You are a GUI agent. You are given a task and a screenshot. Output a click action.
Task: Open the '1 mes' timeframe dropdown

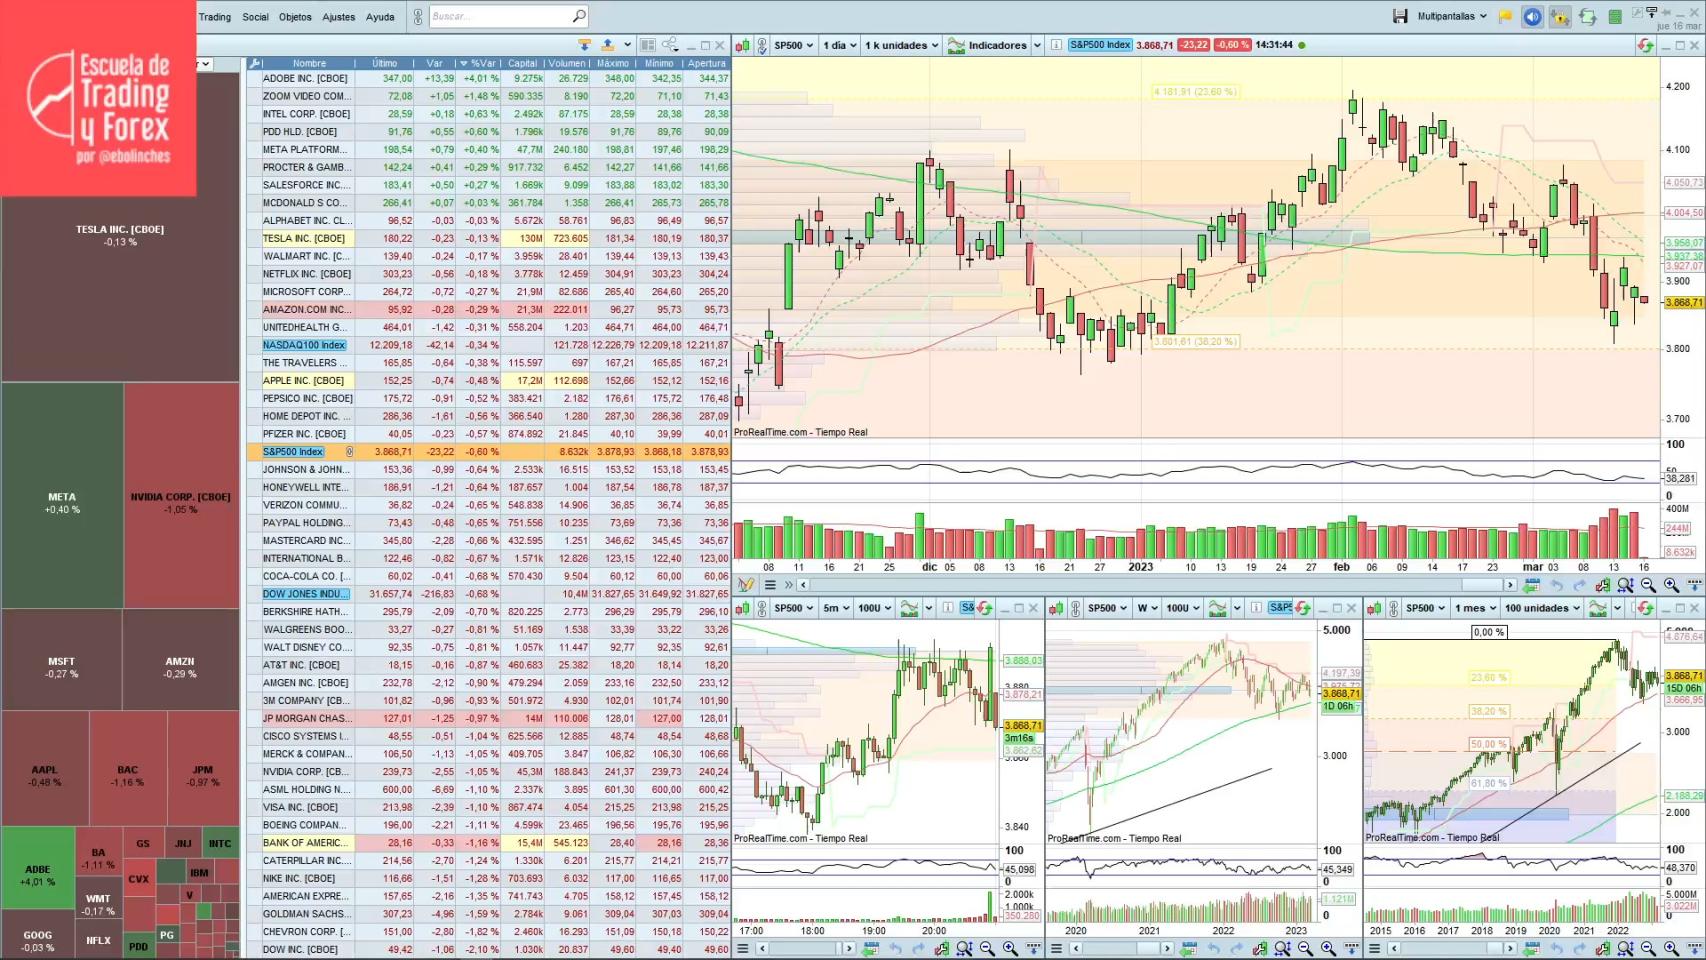coord(1475,608)
